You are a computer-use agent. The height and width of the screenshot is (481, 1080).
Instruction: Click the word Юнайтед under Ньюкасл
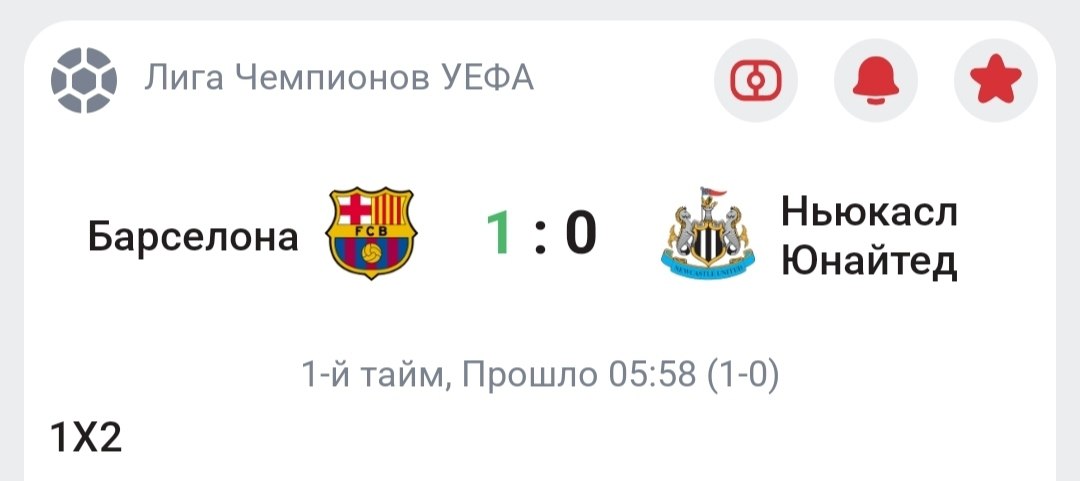[869, 261]
